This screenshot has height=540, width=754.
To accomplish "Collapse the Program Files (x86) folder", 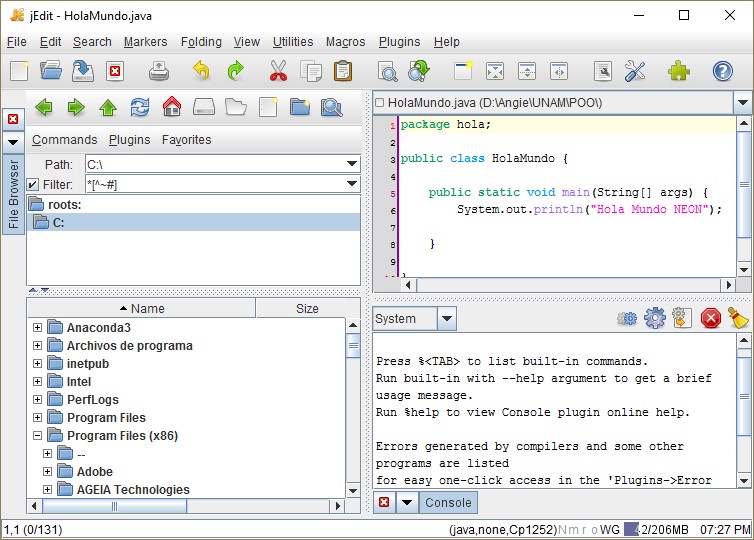I will [37, 436].
